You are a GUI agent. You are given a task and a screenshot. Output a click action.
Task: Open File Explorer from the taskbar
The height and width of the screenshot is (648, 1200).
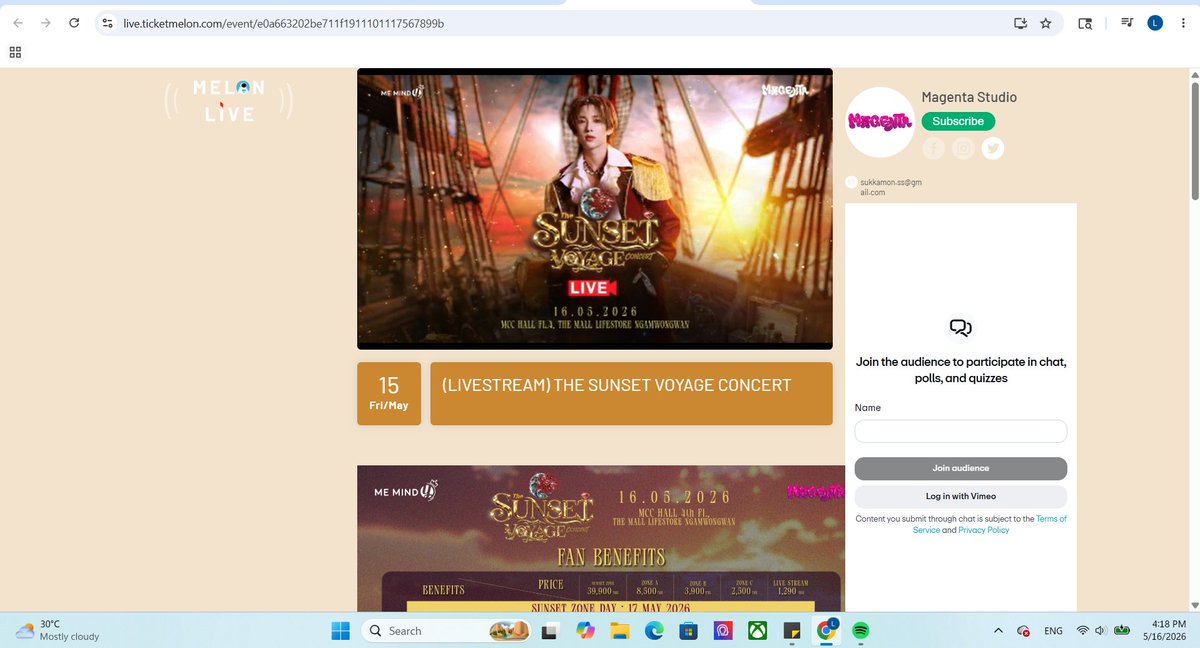(619, 631)
